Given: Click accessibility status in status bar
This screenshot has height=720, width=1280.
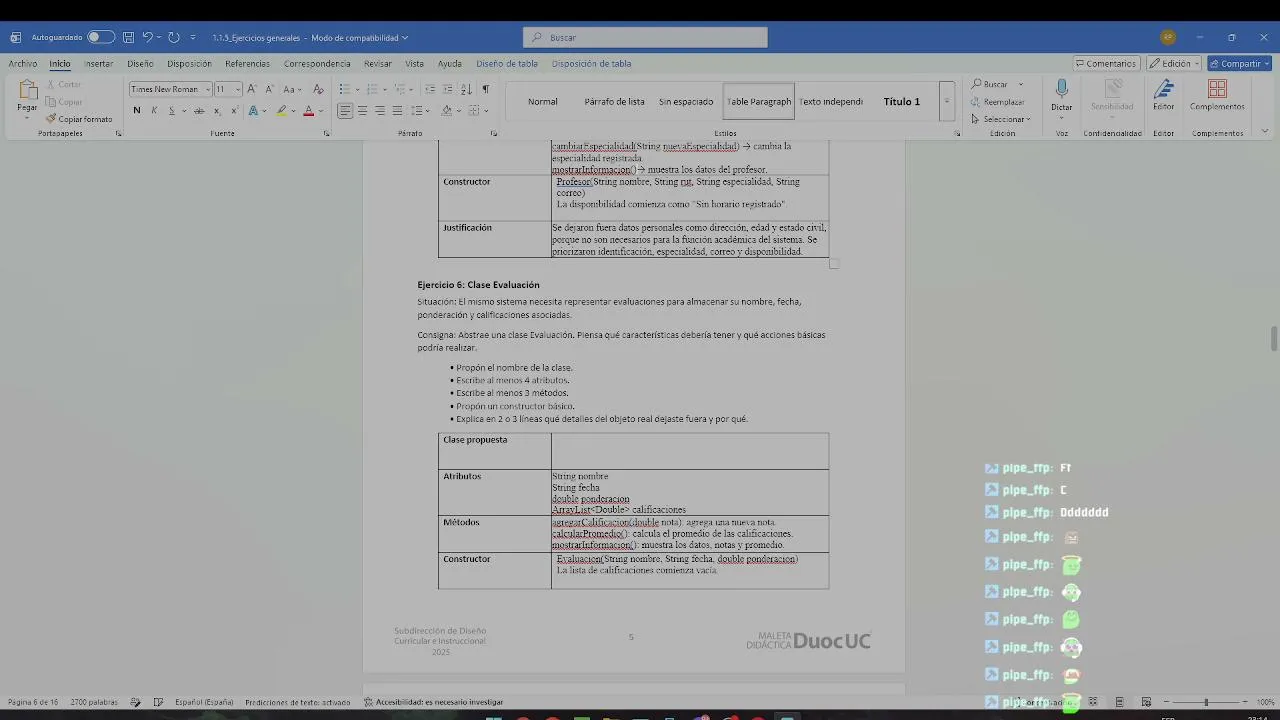Looking at the screenshot, I should tap(433, 702).
